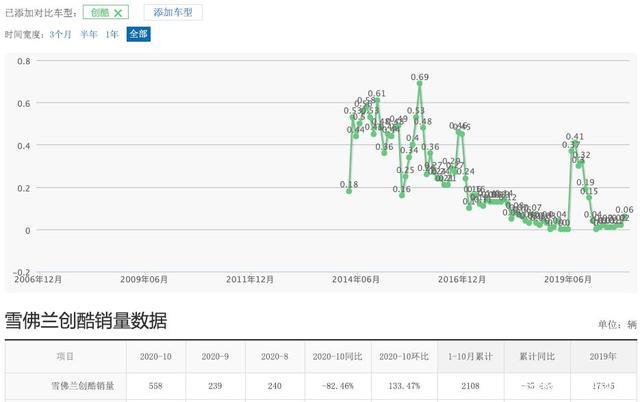The width and height of the screenshot is (640, 402).
Task: Click the 添加车型 button
Action: pos(173,12)
